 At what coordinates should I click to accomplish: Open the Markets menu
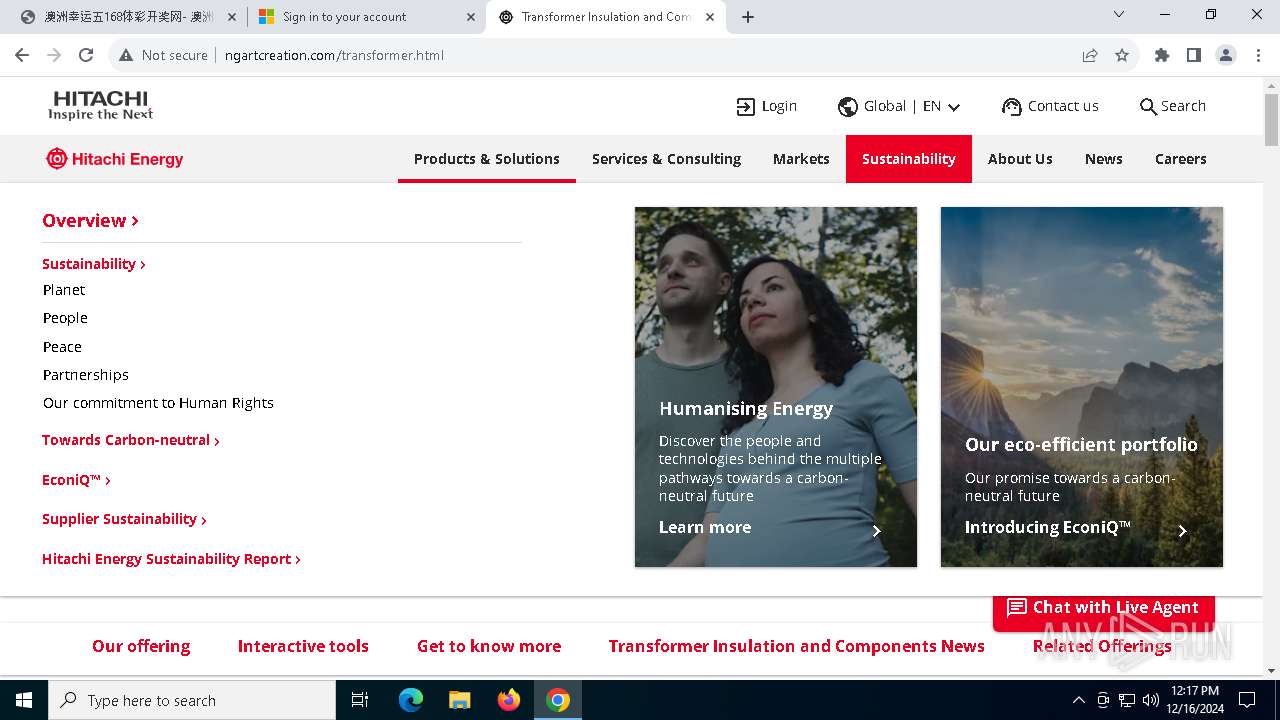[x=801, y=159]
